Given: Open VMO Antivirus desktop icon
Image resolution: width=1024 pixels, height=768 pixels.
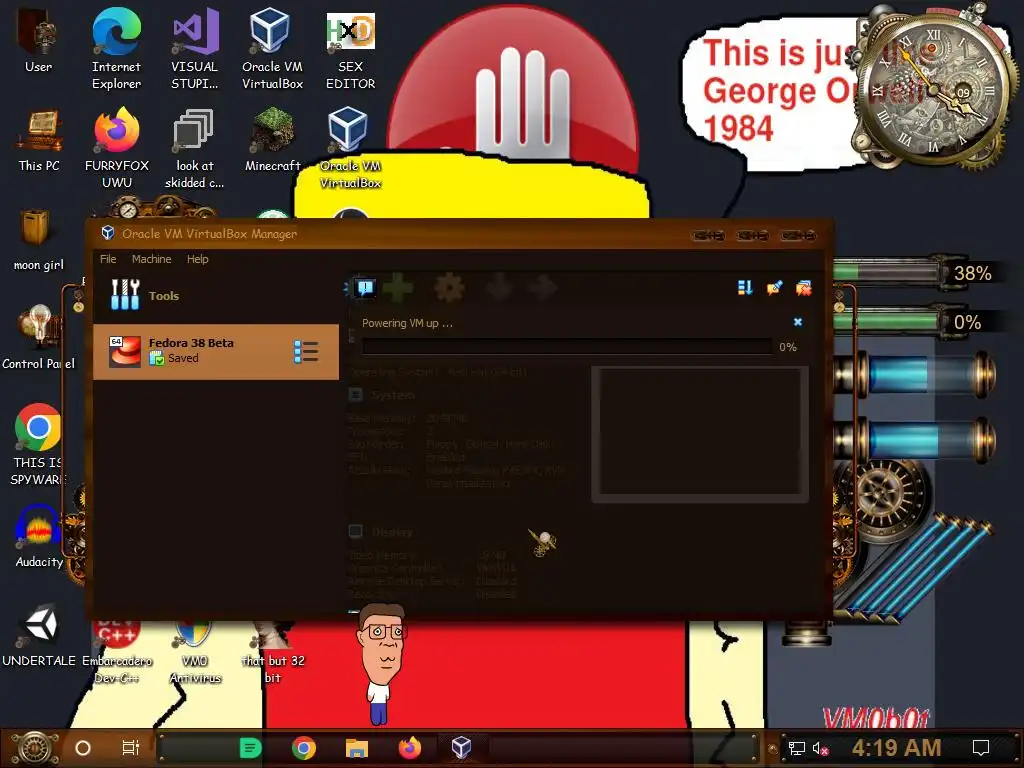Looking at the screenshot, I should click(x=195, y=650).
